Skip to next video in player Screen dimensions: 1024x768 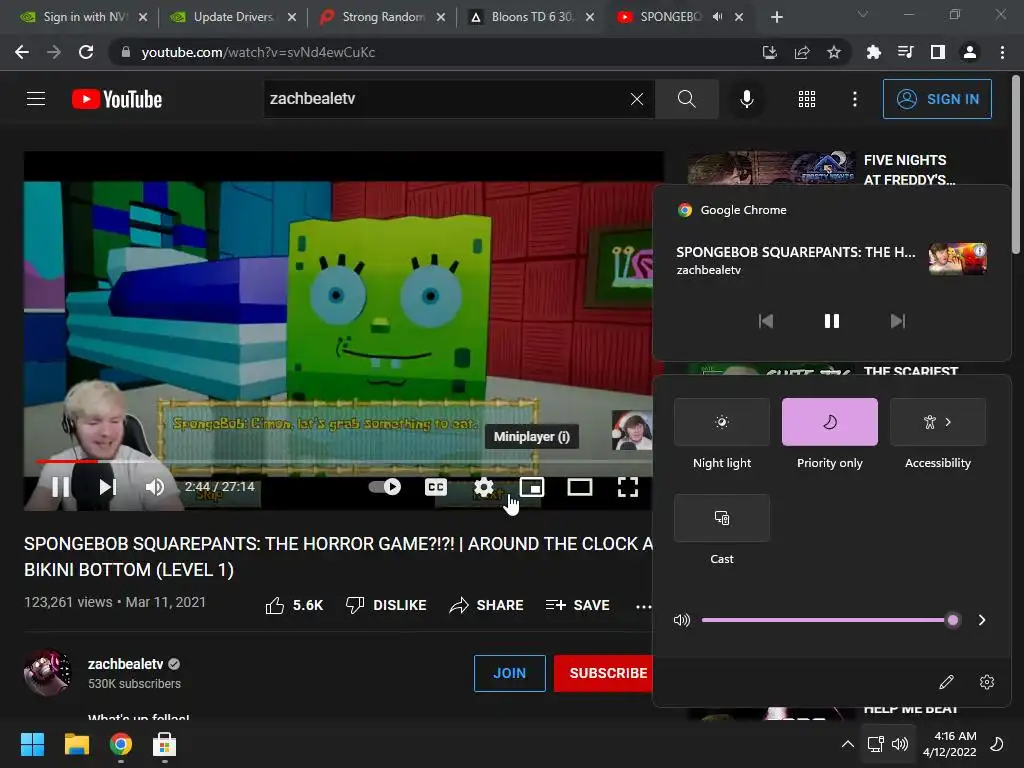point(108,487)
